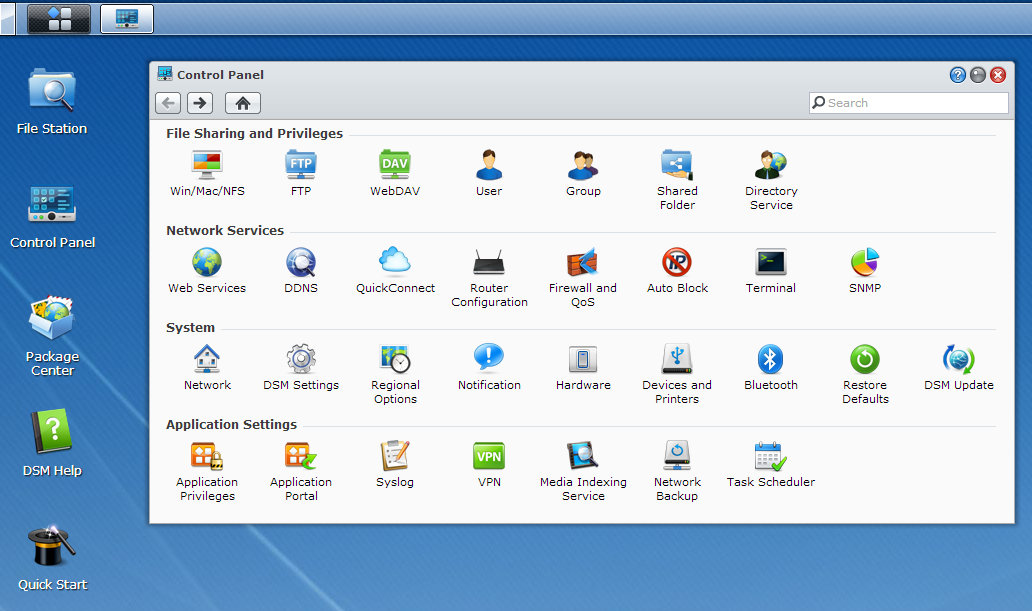Screen dimensions: 1032x611
Task: Open Directory Service settings
Action: (x=771, y=180)
